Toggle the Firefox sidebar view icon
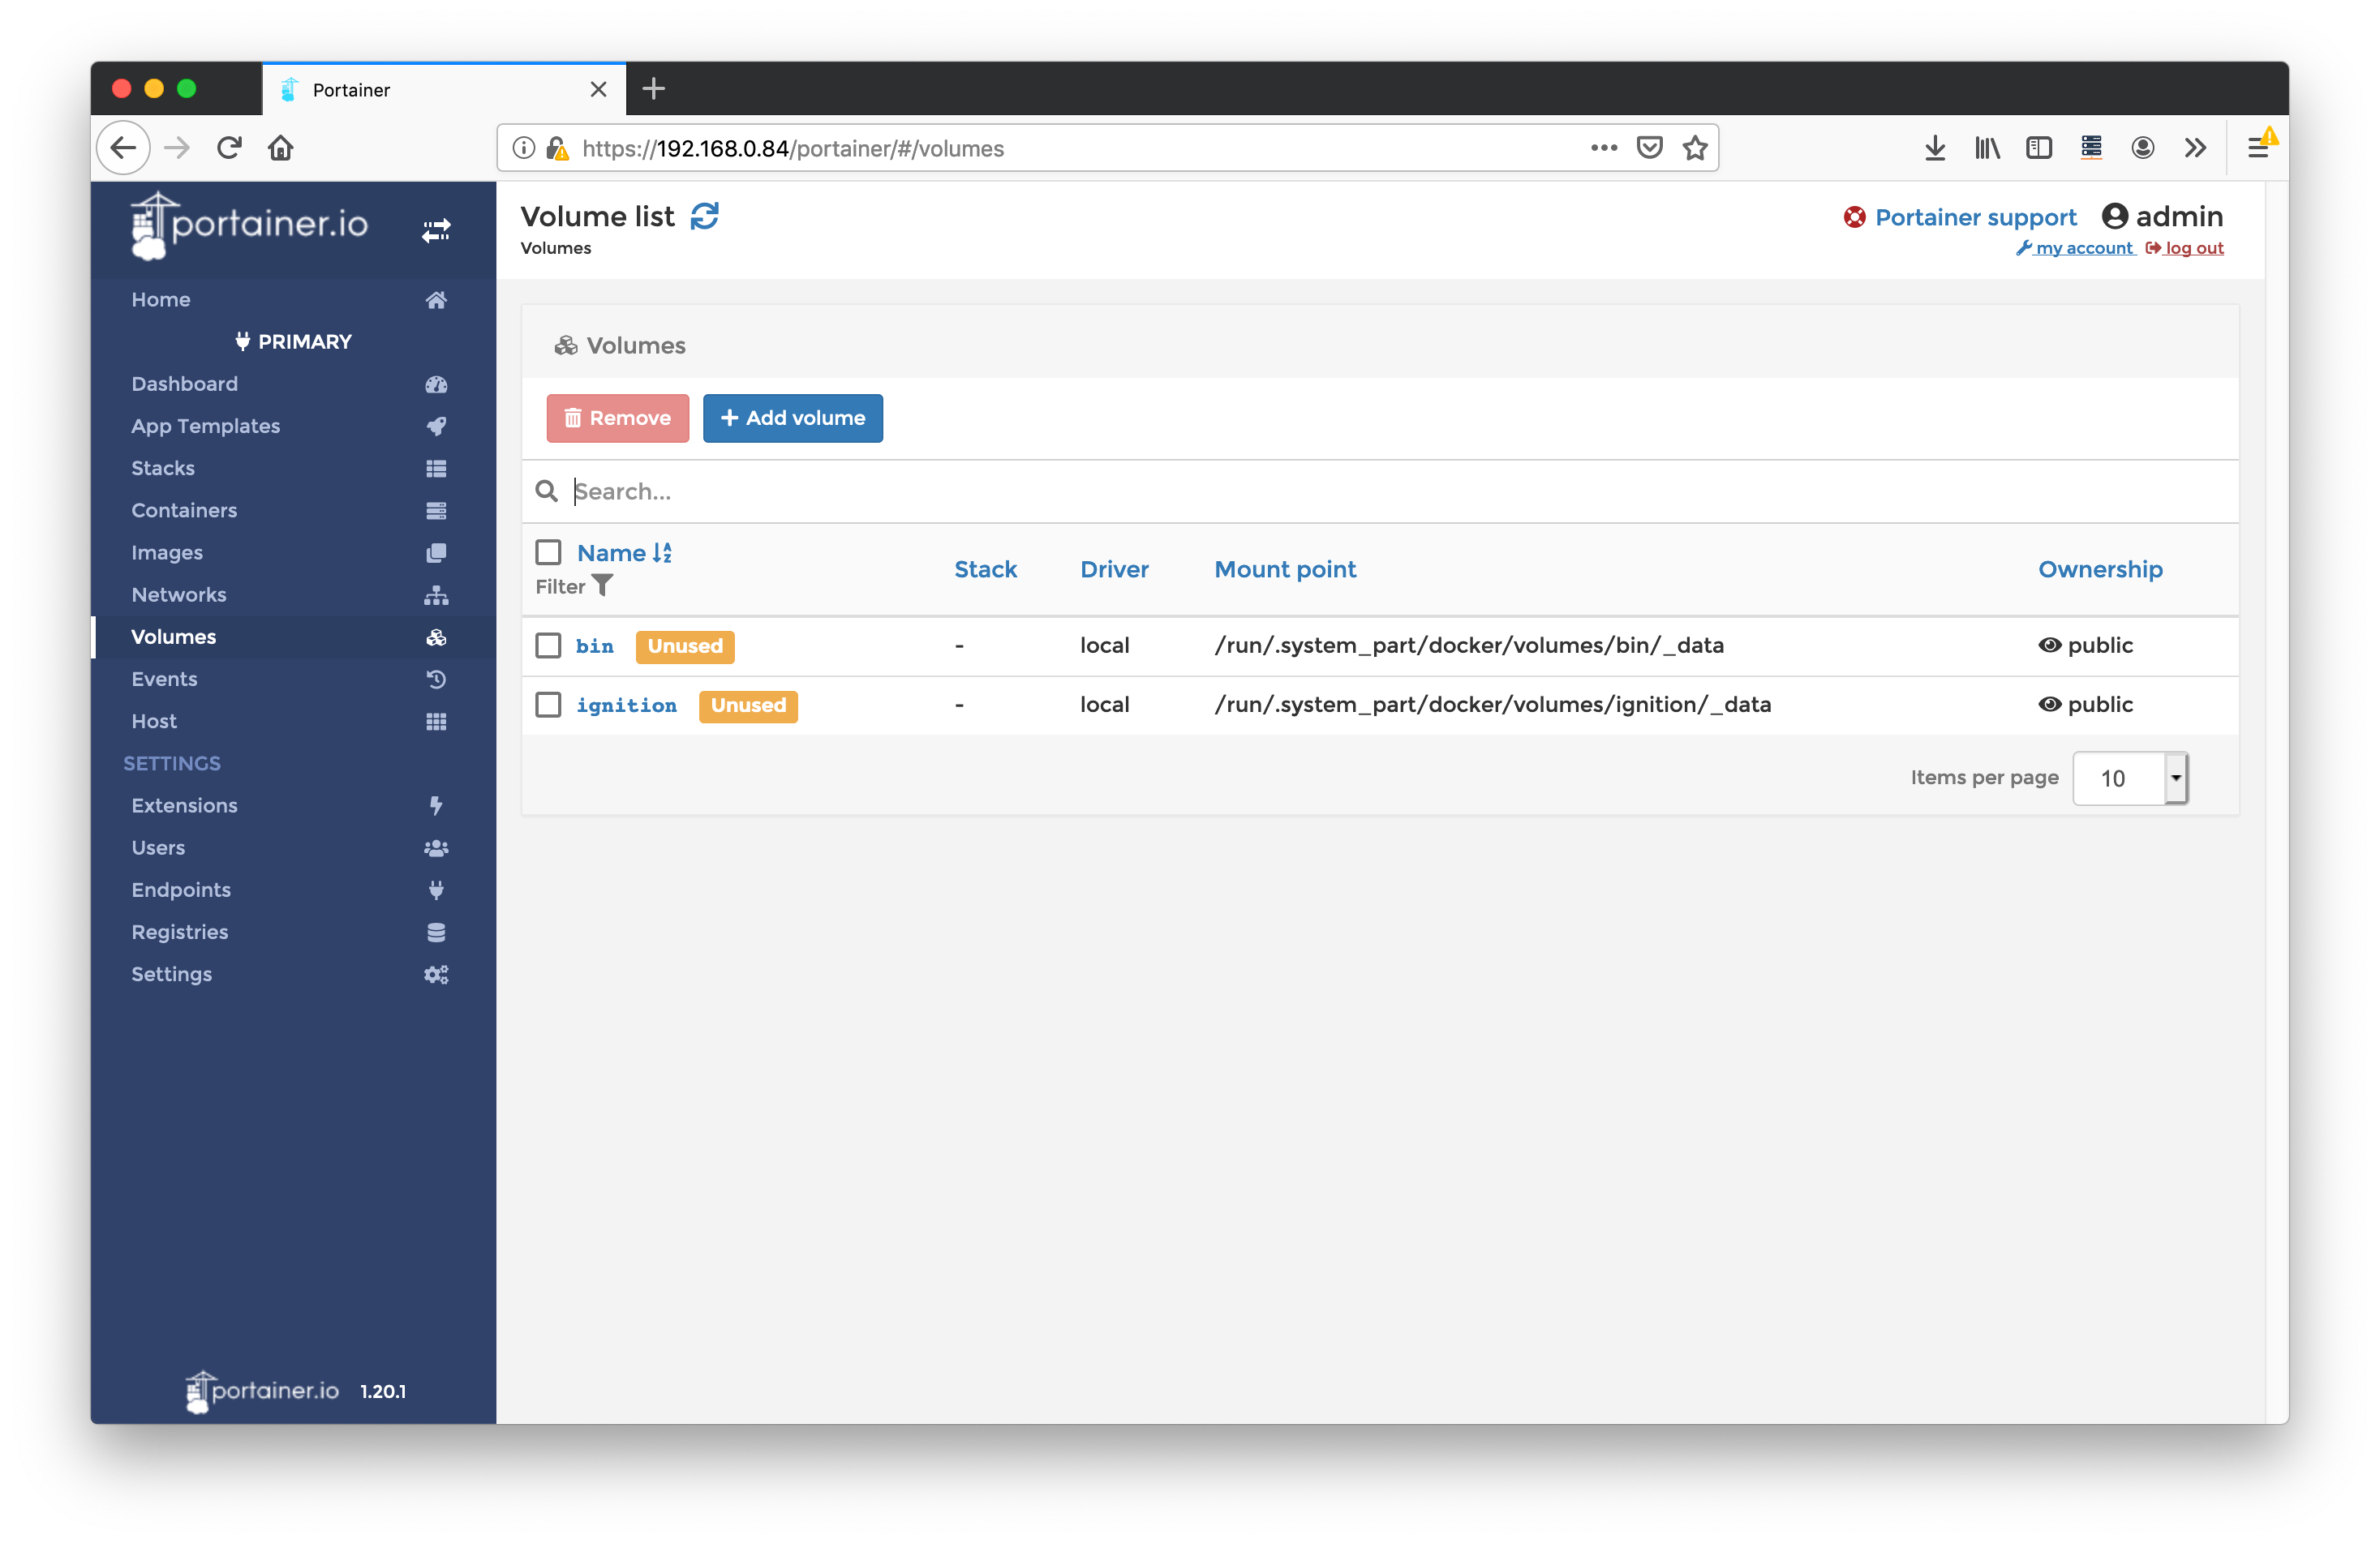 click(2039, 148)
